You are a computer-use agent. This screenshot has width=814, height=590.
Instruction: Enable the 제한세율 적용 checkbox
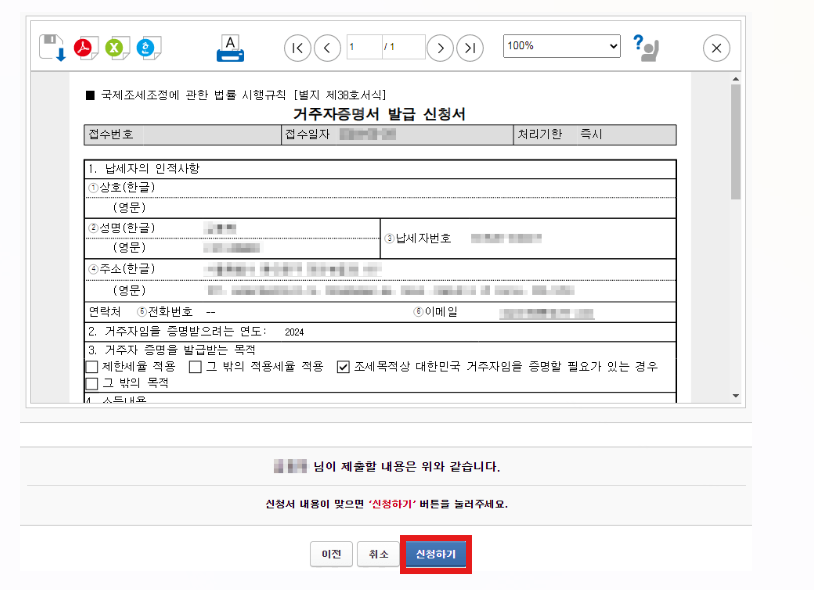pos(92,367)
